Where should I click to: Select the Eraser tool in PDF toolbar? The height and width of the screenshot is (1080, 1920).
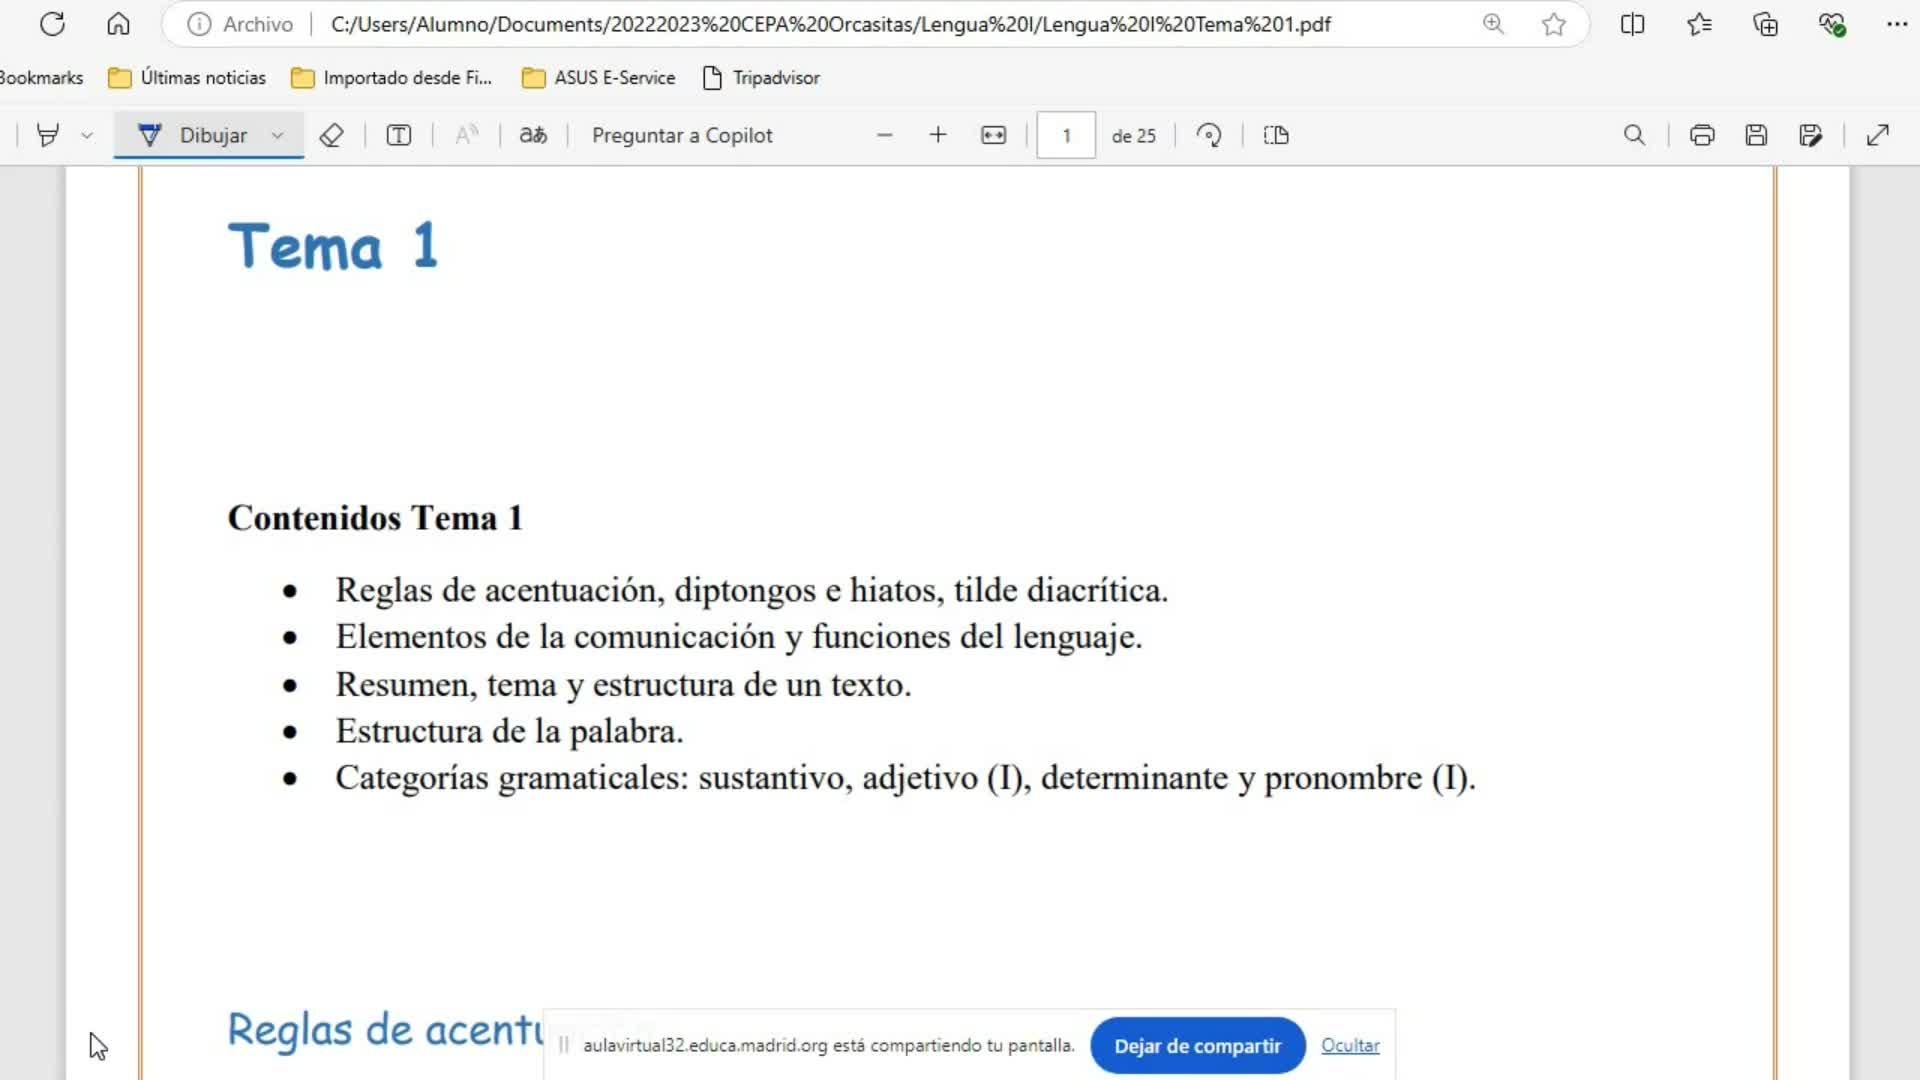[x=331, y=135]
